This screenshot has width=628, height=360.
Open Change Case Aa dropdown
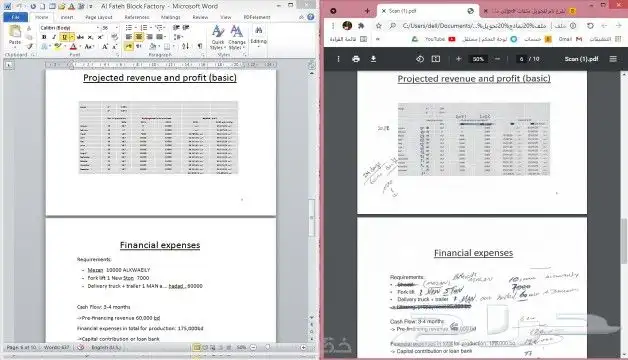(89, 46)
